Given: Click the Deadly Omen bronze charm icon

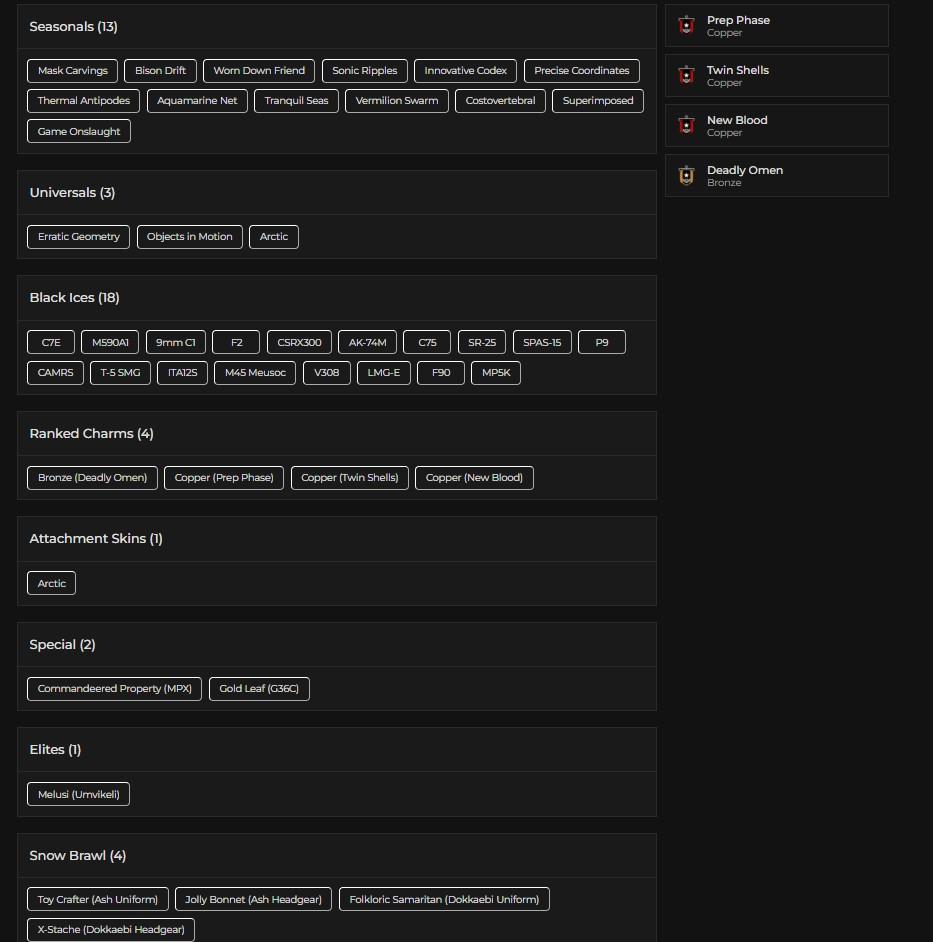Looking at the screenshot, I should tap(686, 176).
